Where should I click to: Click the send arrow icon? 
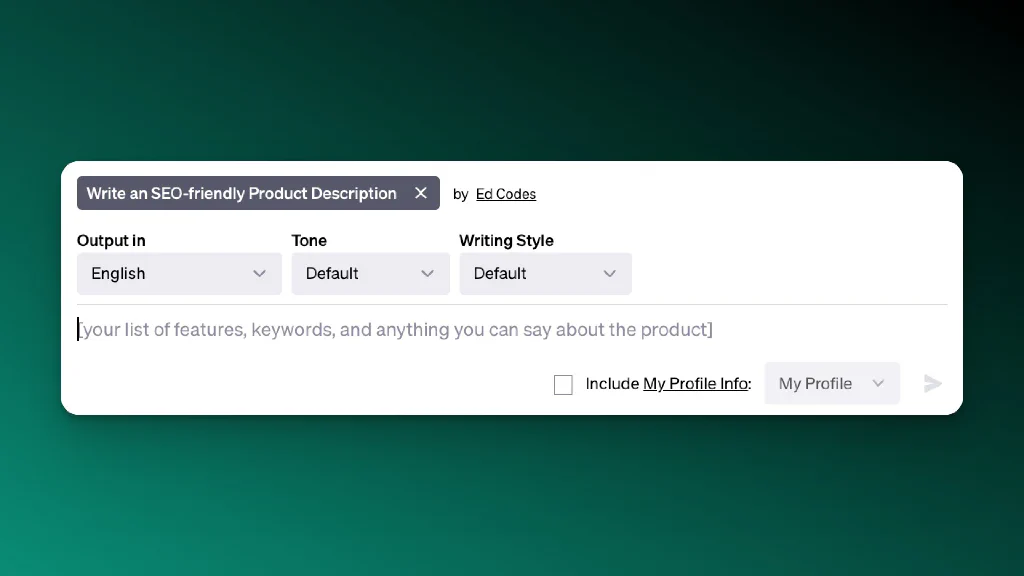coord(933,383)
